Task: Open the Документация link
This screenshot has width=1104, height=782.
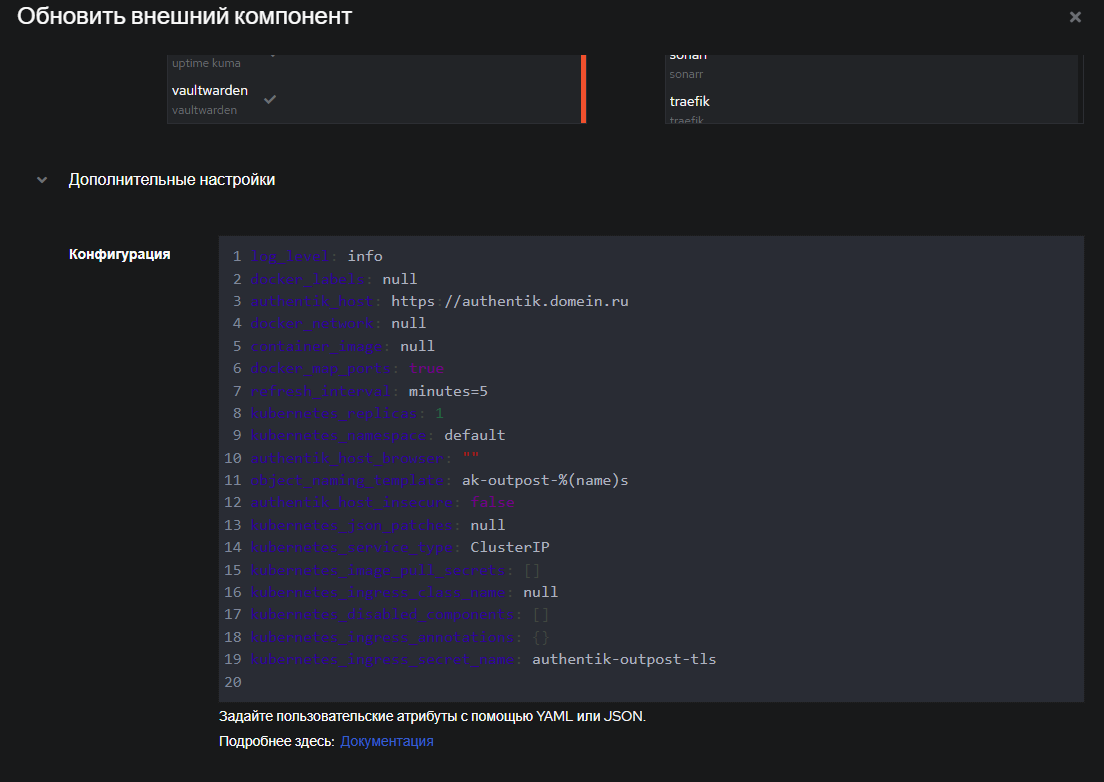Action: pyautogui.click(x=386, y=741)
